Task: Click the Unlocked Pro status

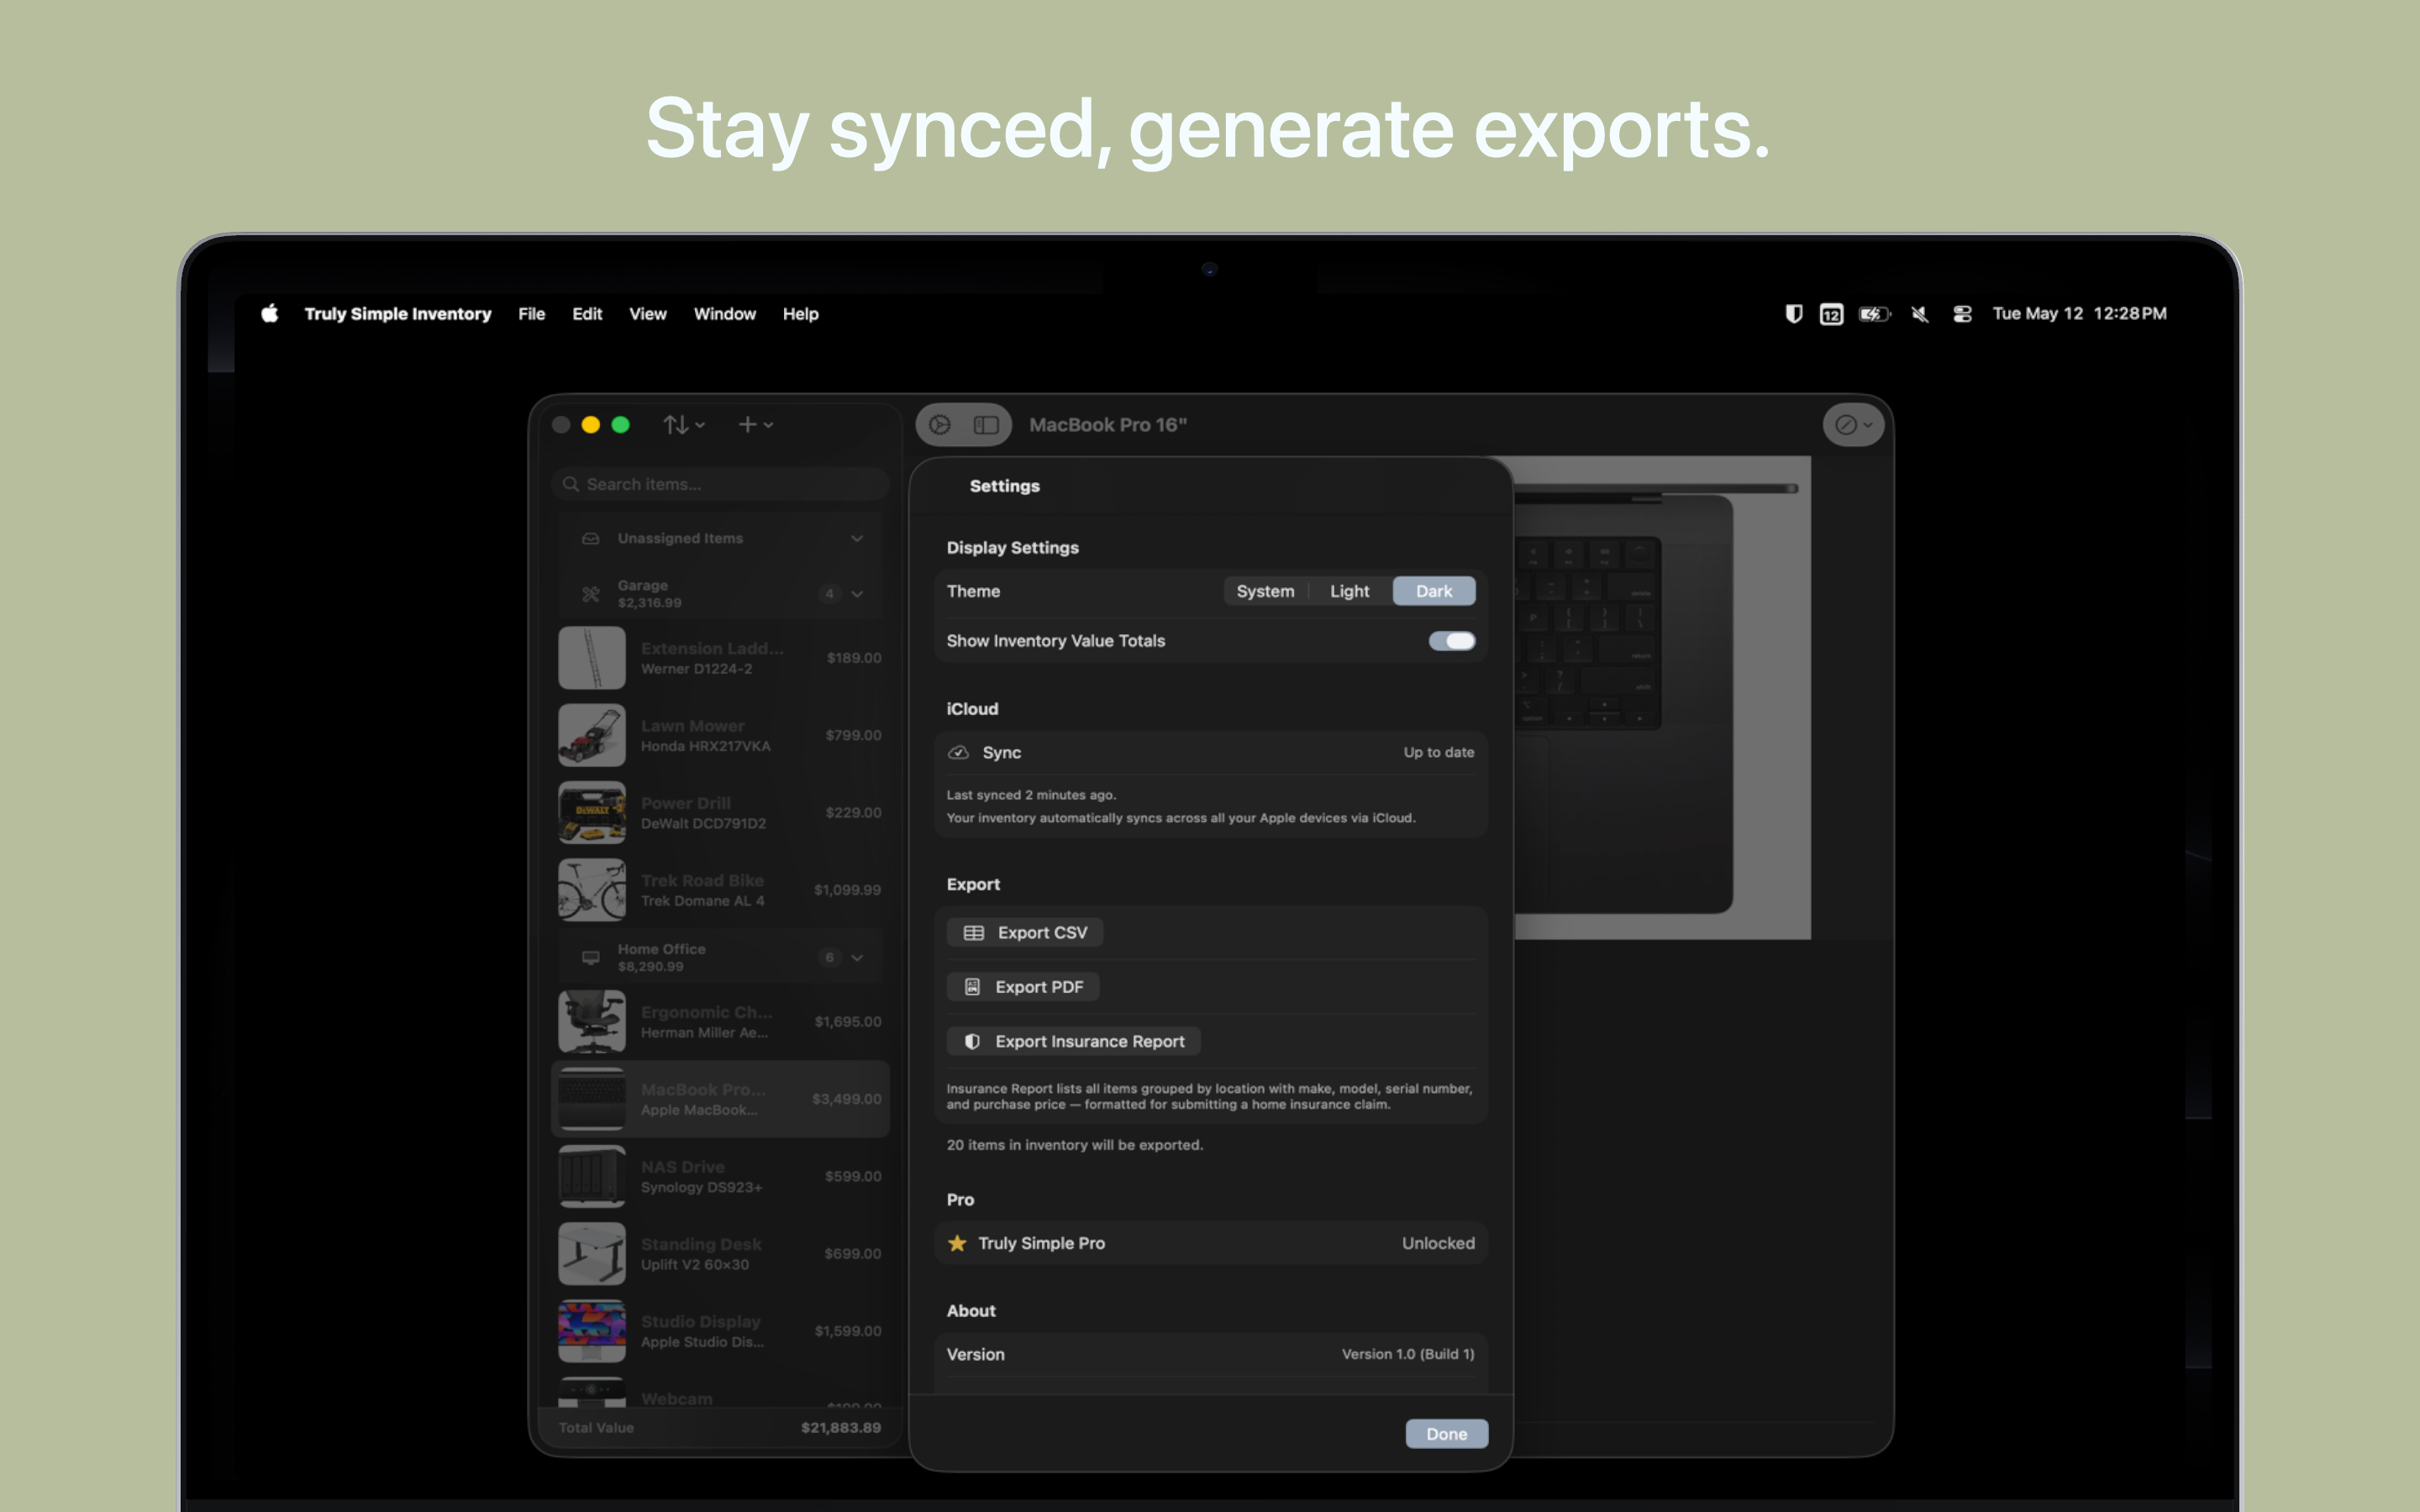Action: [1438, 1243]
